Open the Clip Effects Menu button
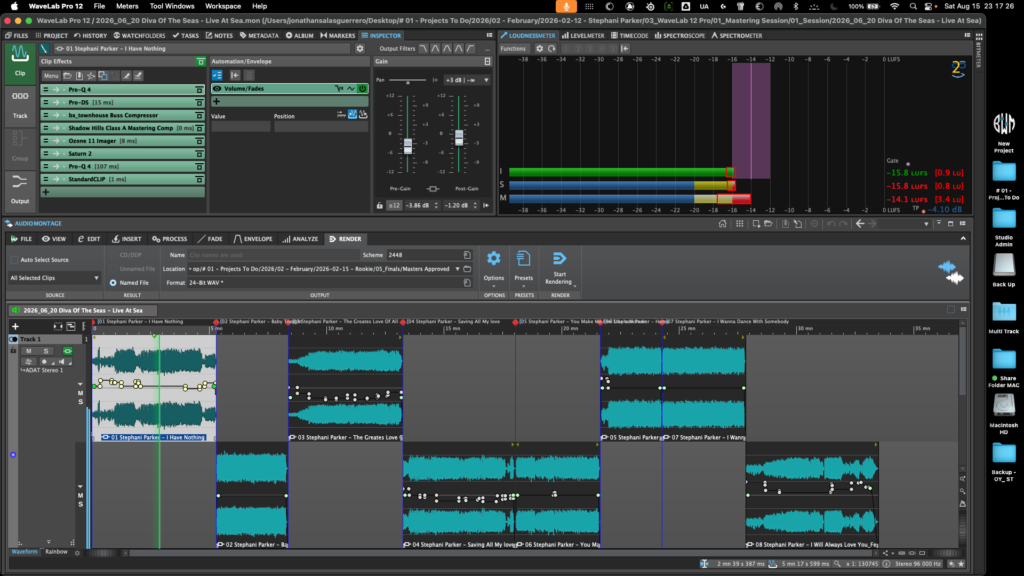The image size is (1024, 576). pos(51,76)
